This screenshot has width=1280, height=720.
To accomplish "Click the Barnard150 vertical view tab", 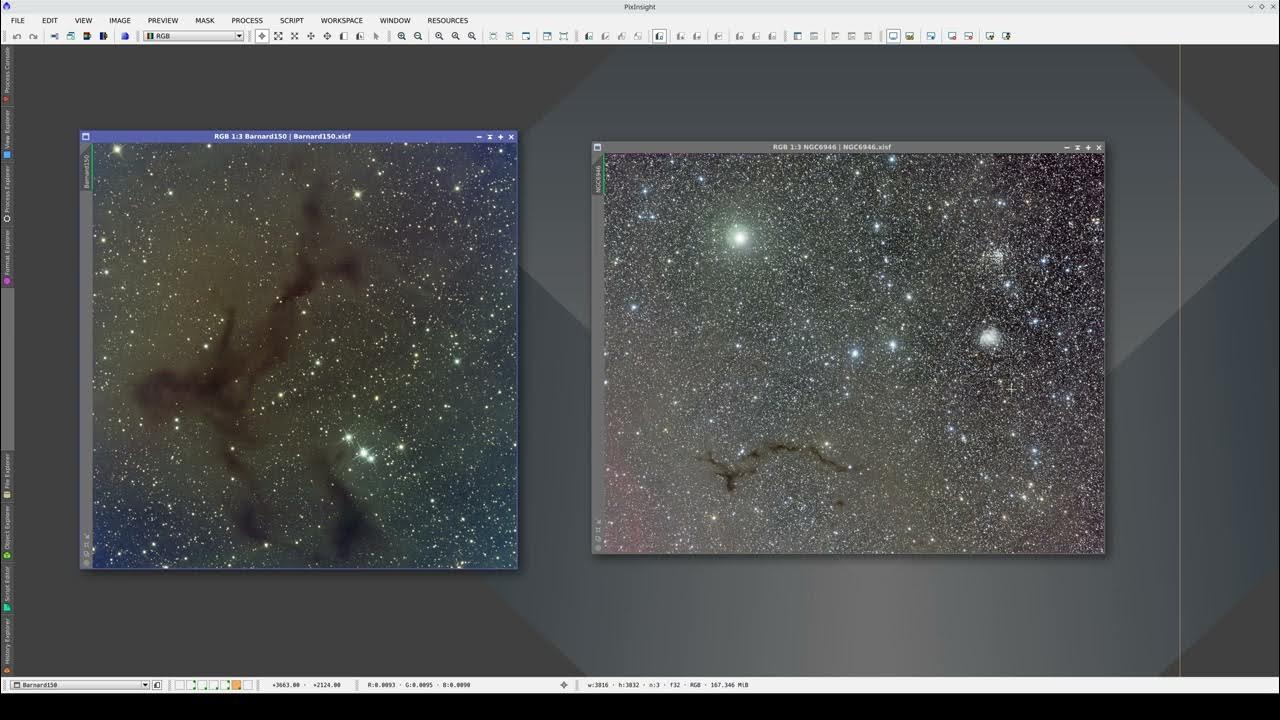I will pos(86,169).
